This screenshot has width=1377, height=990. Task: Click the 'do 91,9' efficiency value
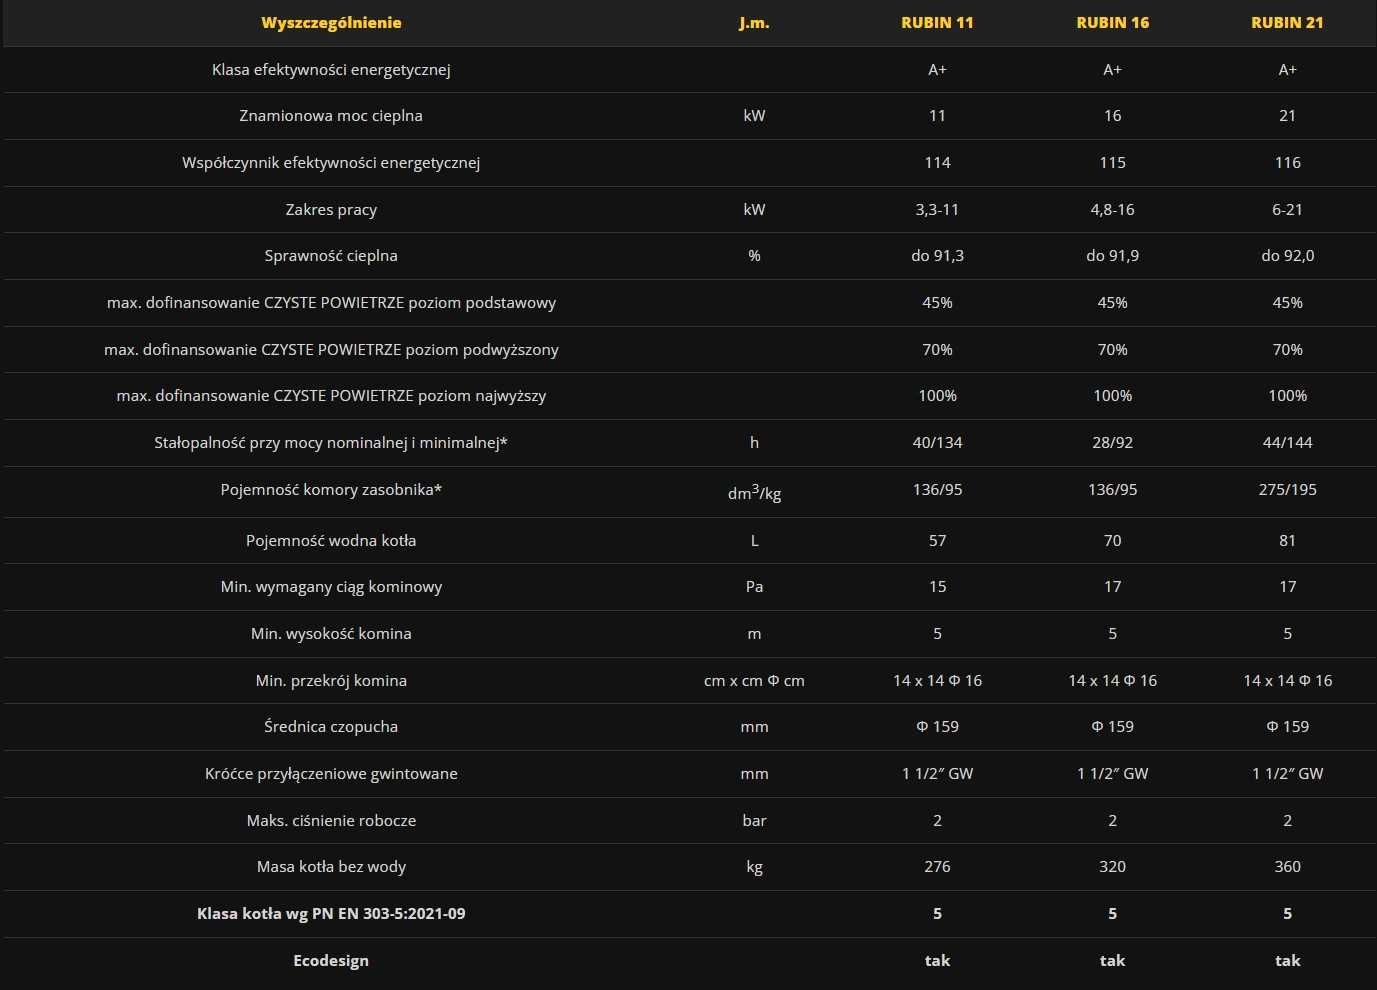[x=1112, y=256]
